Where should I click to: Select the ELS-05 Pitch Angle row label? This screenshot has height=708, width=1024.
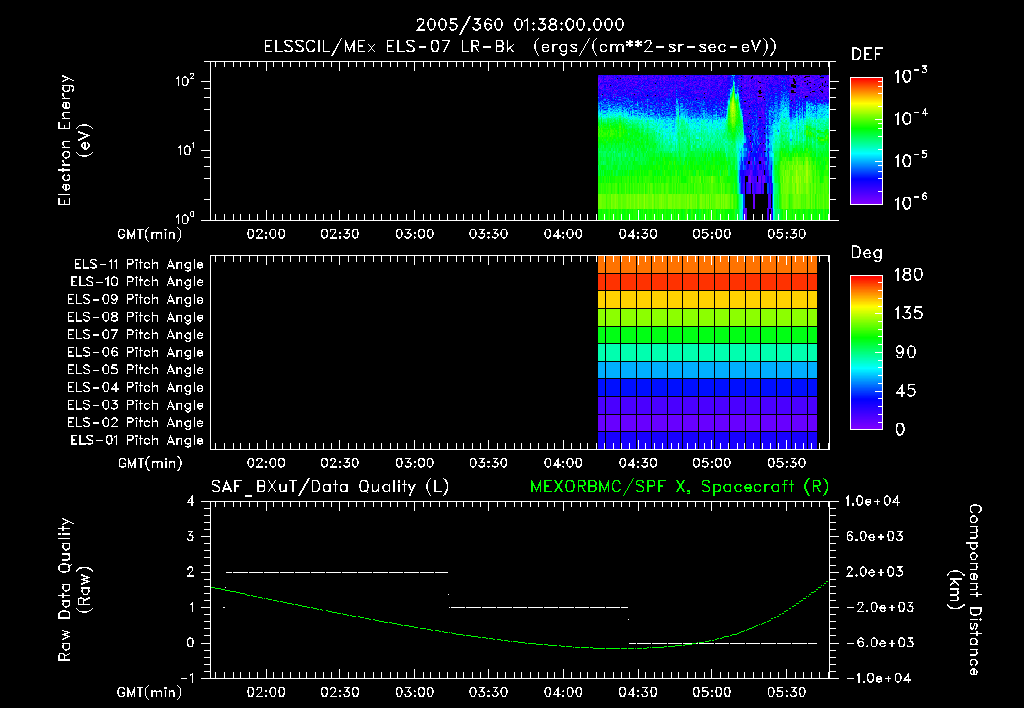(x=135, y=370)
